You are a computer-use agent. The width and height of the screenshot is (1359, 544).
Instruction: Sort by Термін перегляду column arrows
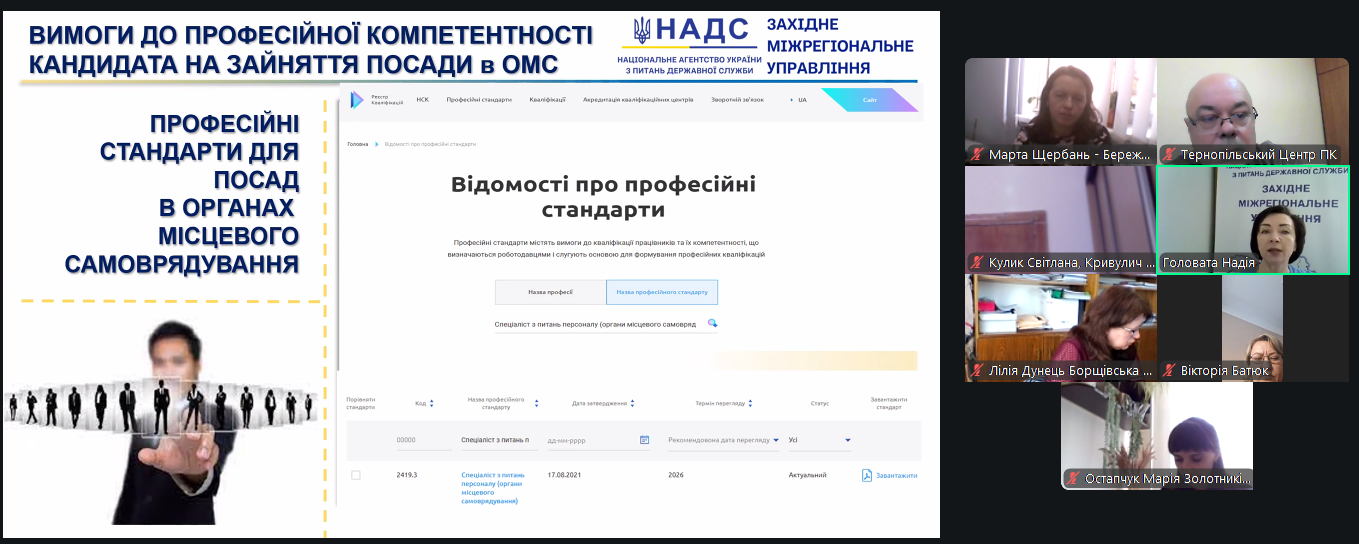pyautogui.click(x=750, y=404)
